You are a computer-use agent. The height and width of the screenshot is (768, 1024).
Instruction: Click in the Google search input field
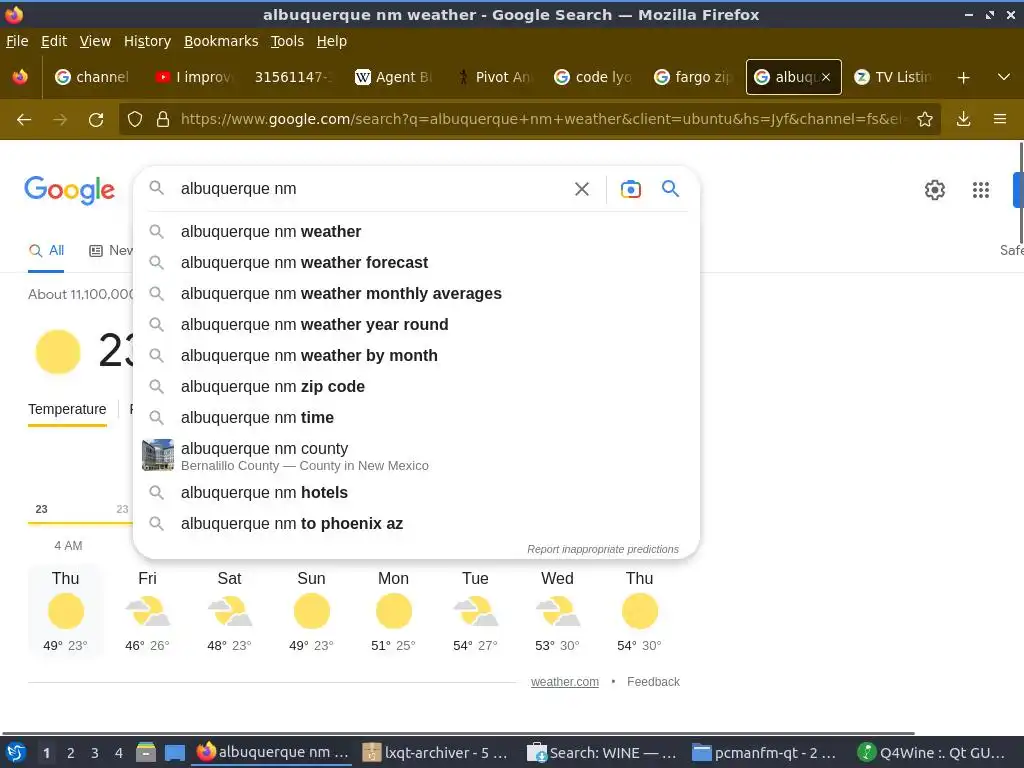tap(369, 189)
